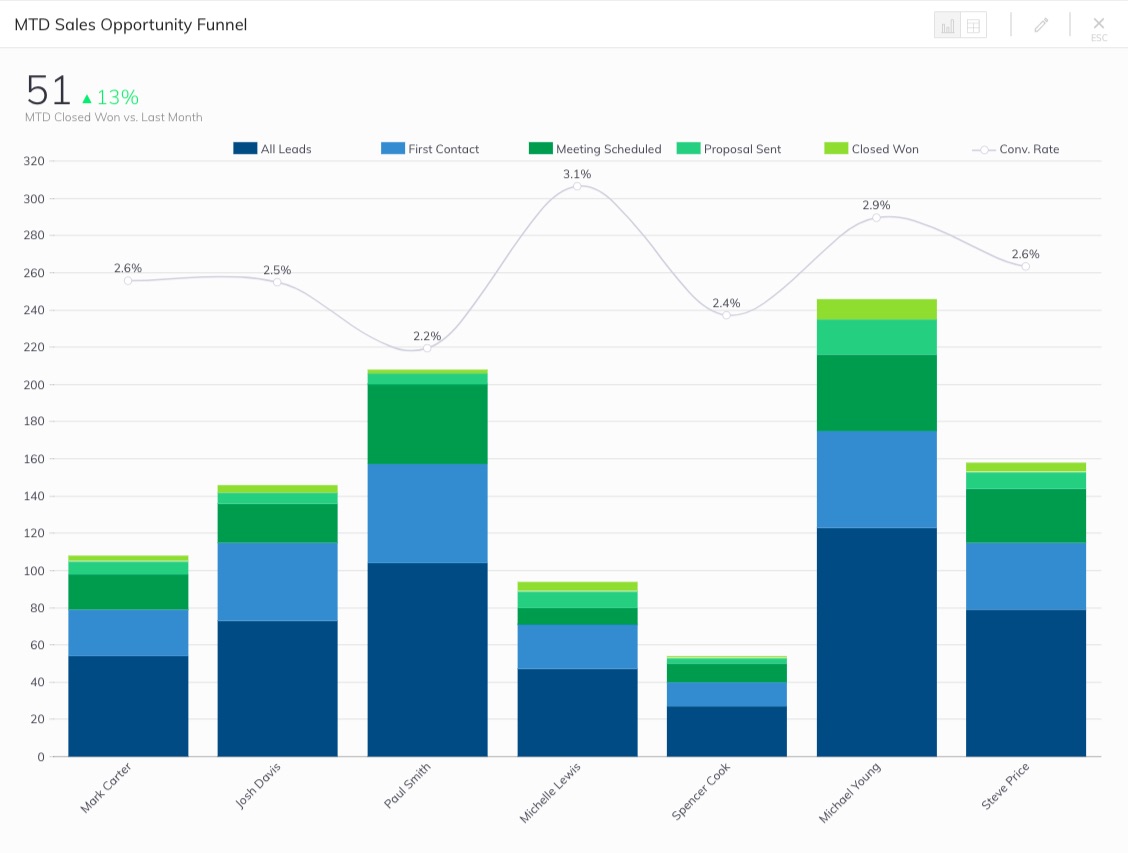Viewport: 1128px width, 853px height.
Task: Select the column chart icon in the toolbar
Action: coord(948,23)
